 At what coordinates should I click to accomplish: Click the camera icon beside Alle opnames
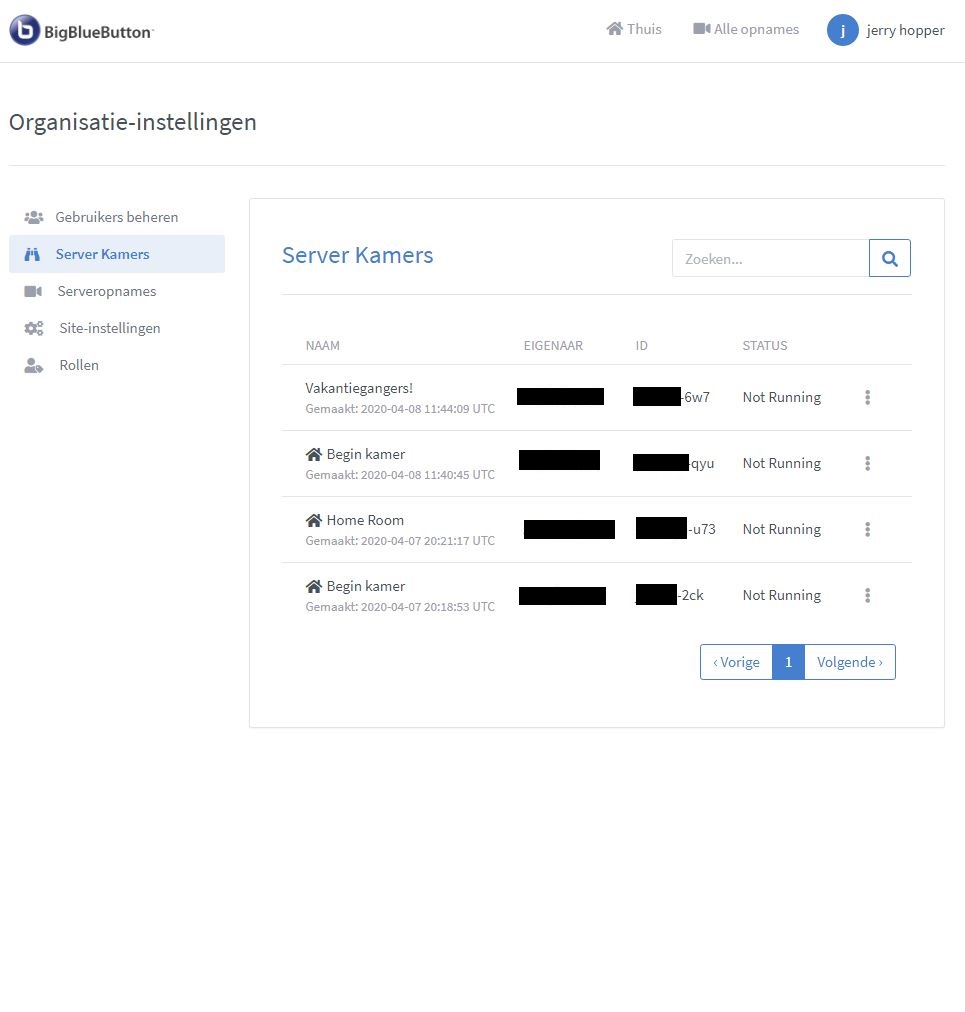[701, 29]
